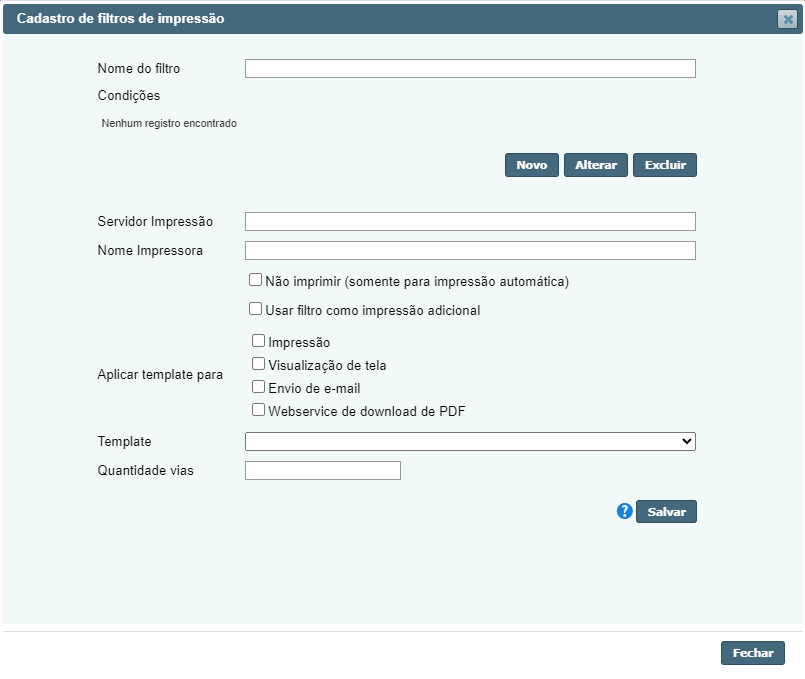Hit the Excluir button
The image size is (805, 679).
pos(665,165)
